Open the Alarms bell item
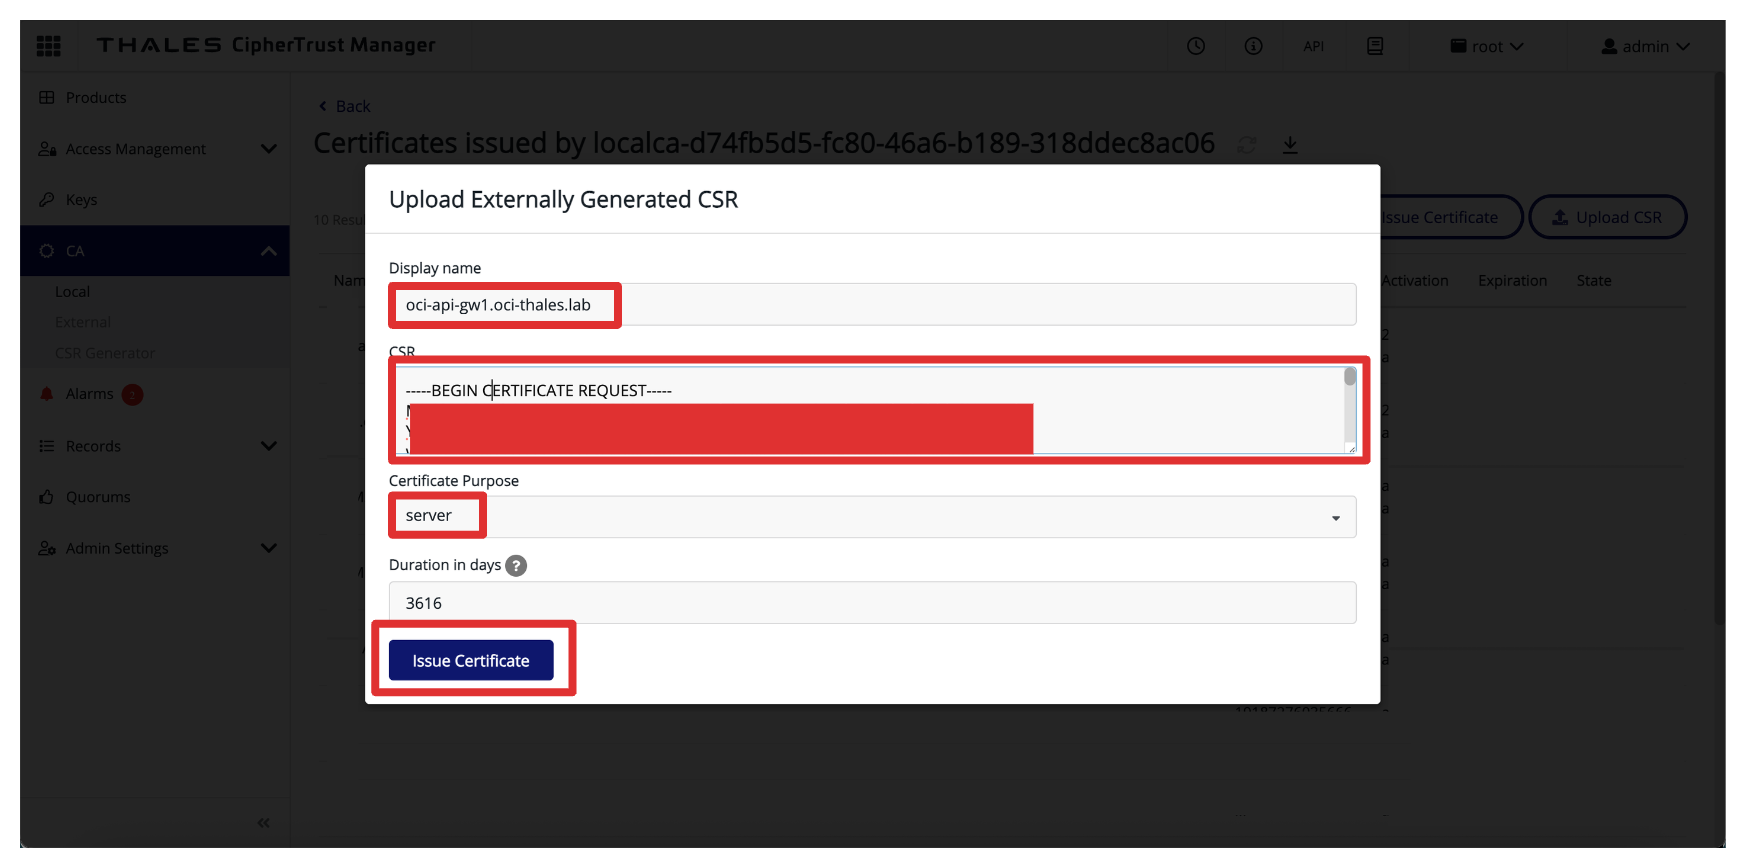This screenshot has height=868, width=1745. click(x=89, y=394)
